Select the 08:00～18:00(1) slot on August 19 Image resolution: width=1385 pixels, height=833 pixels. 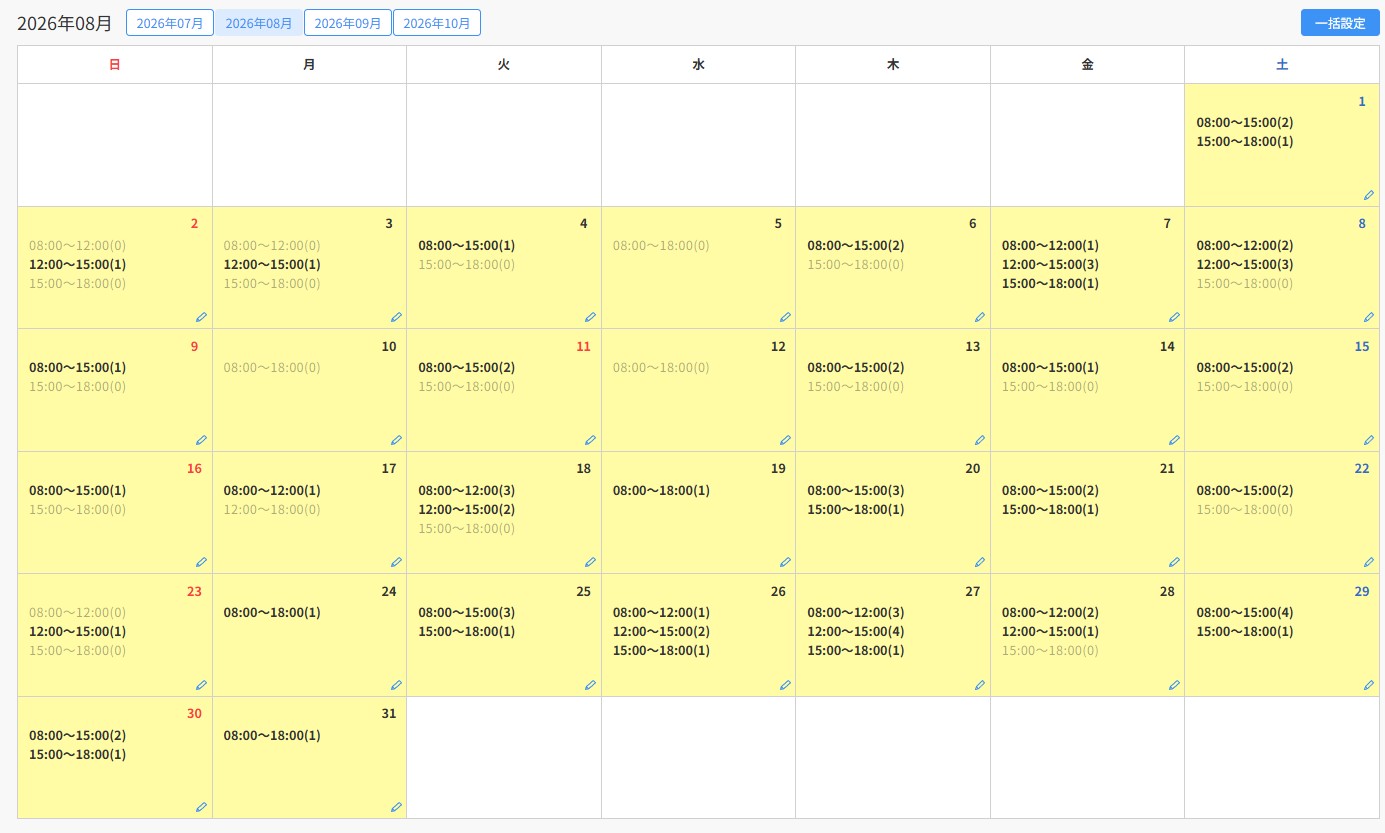(661, 490)
